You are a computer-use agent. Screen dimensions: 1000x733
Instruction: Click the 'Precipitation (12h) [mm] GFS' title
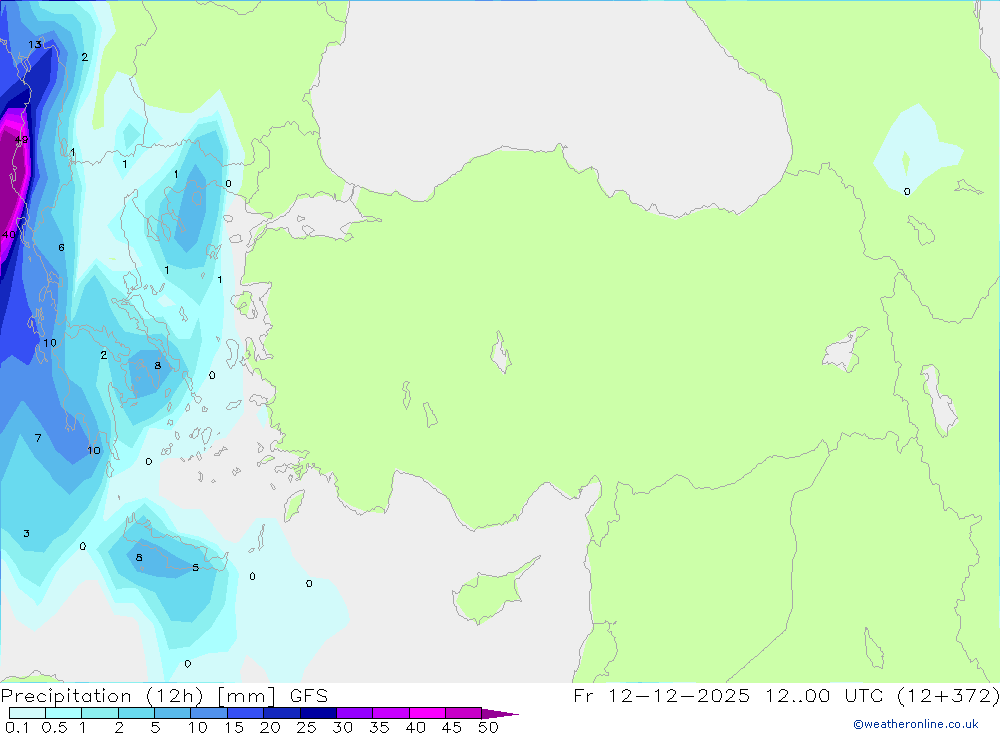(165, 696)
